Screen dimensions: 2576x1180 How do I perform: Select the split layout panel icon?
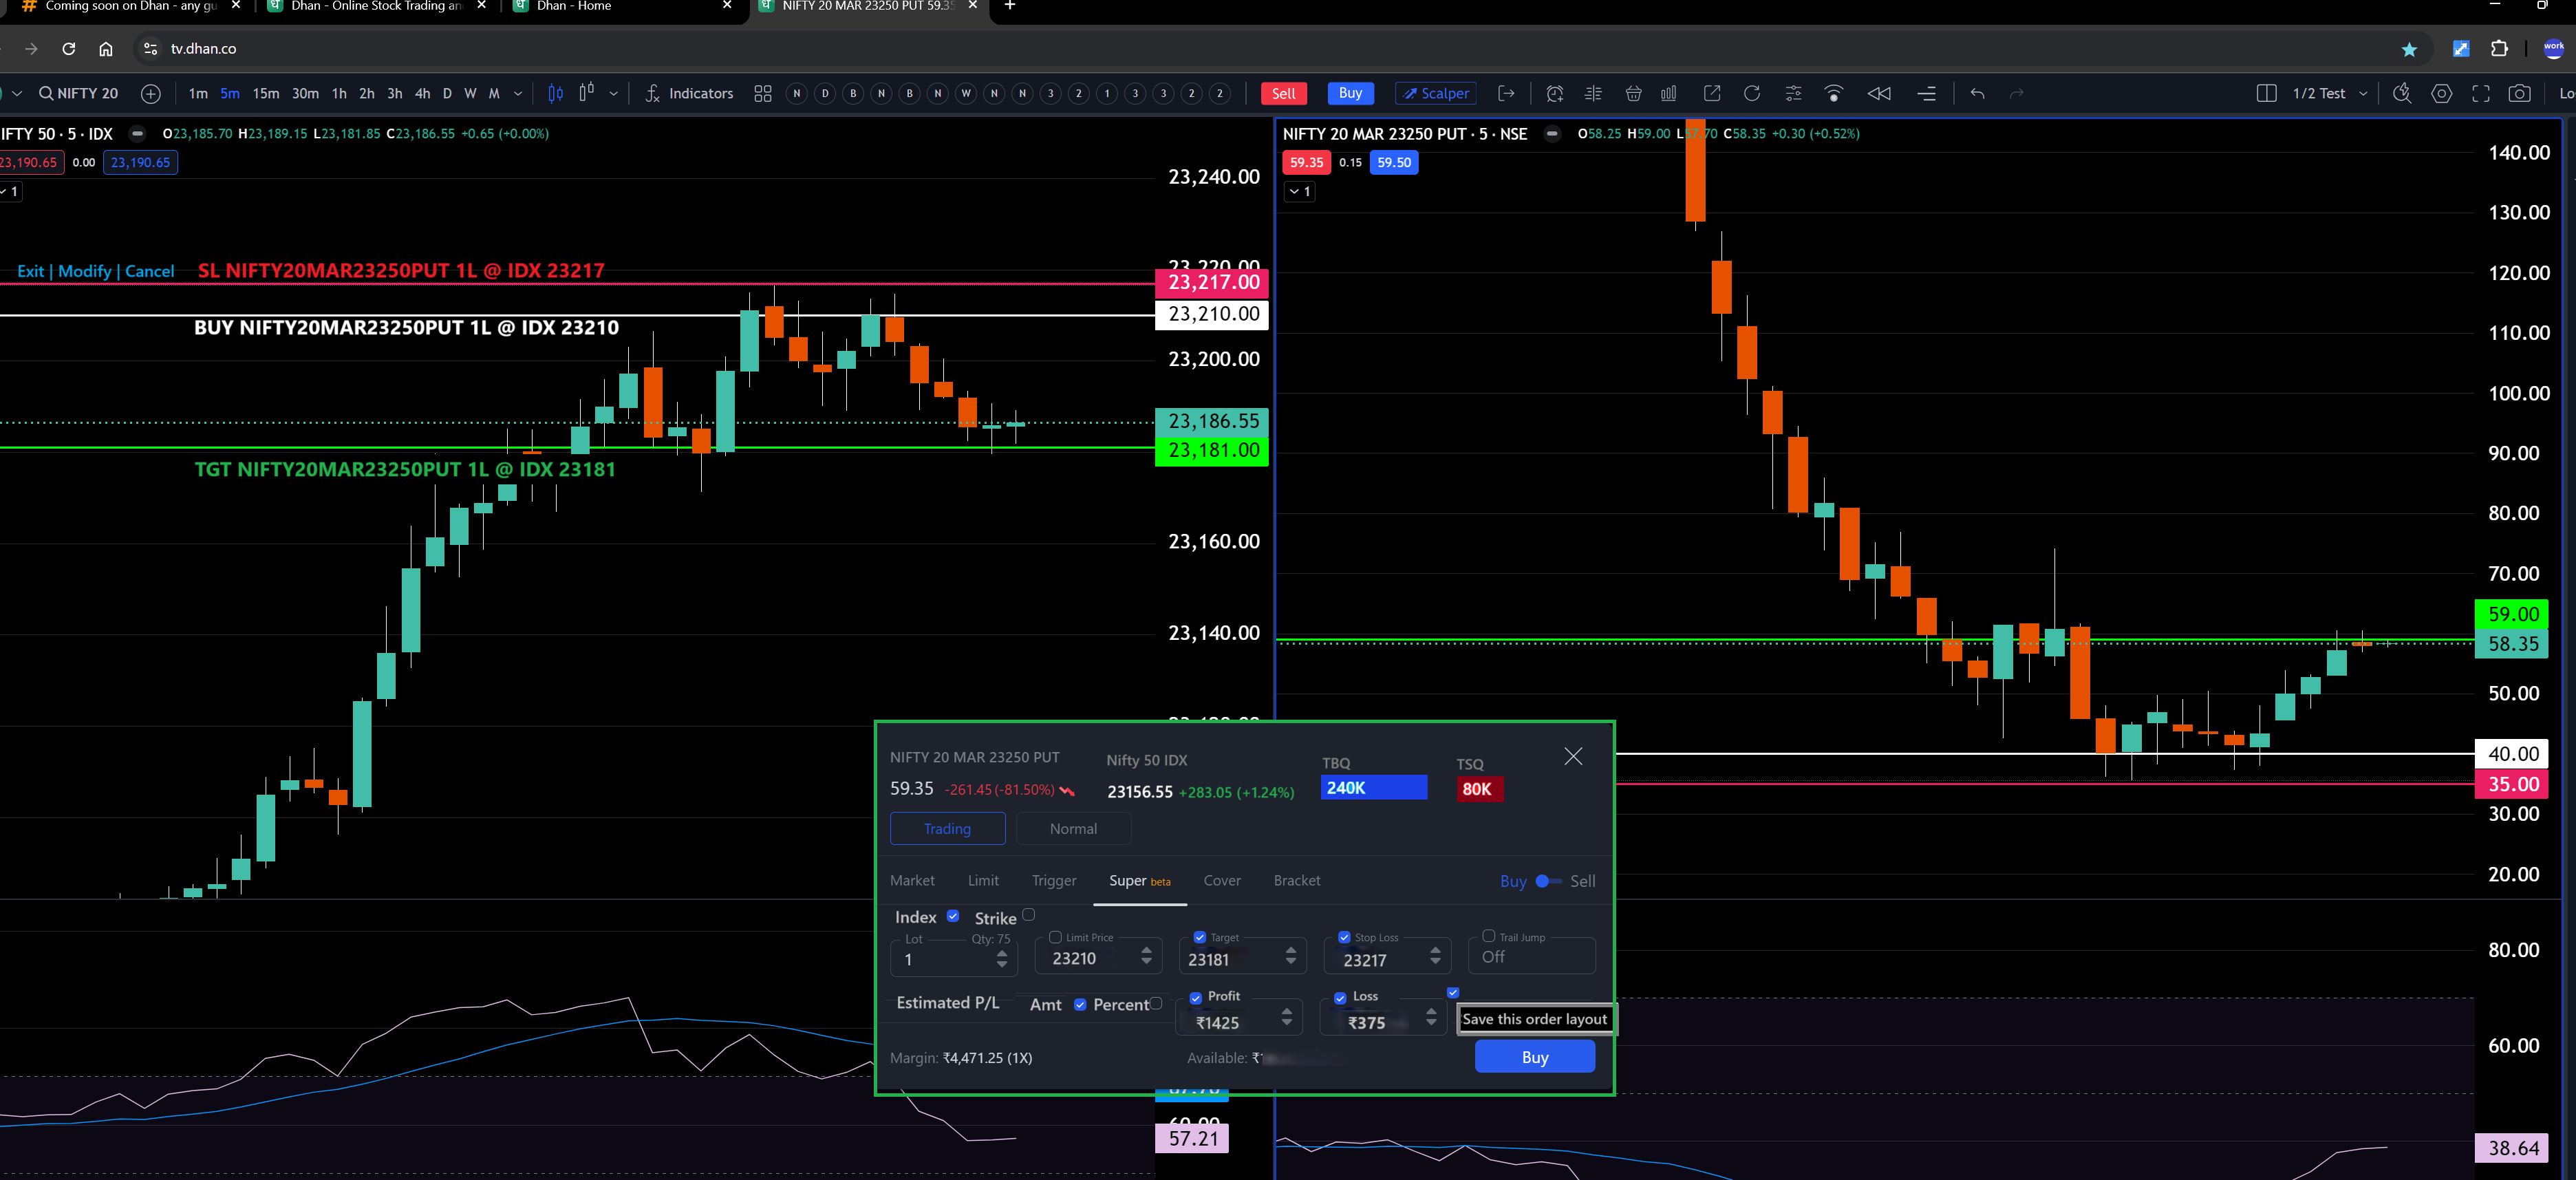coord(2267,93)
